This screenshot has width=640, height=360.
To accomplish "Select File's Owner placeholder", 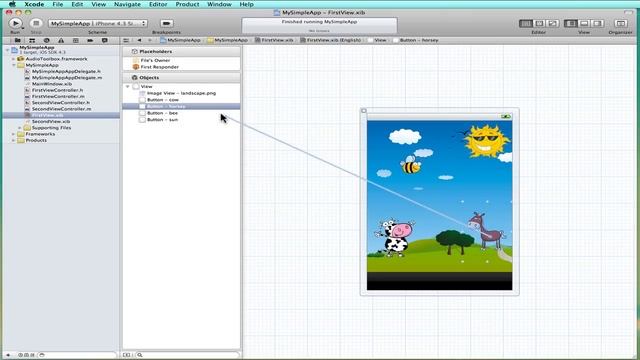I will tap(155, 60).
